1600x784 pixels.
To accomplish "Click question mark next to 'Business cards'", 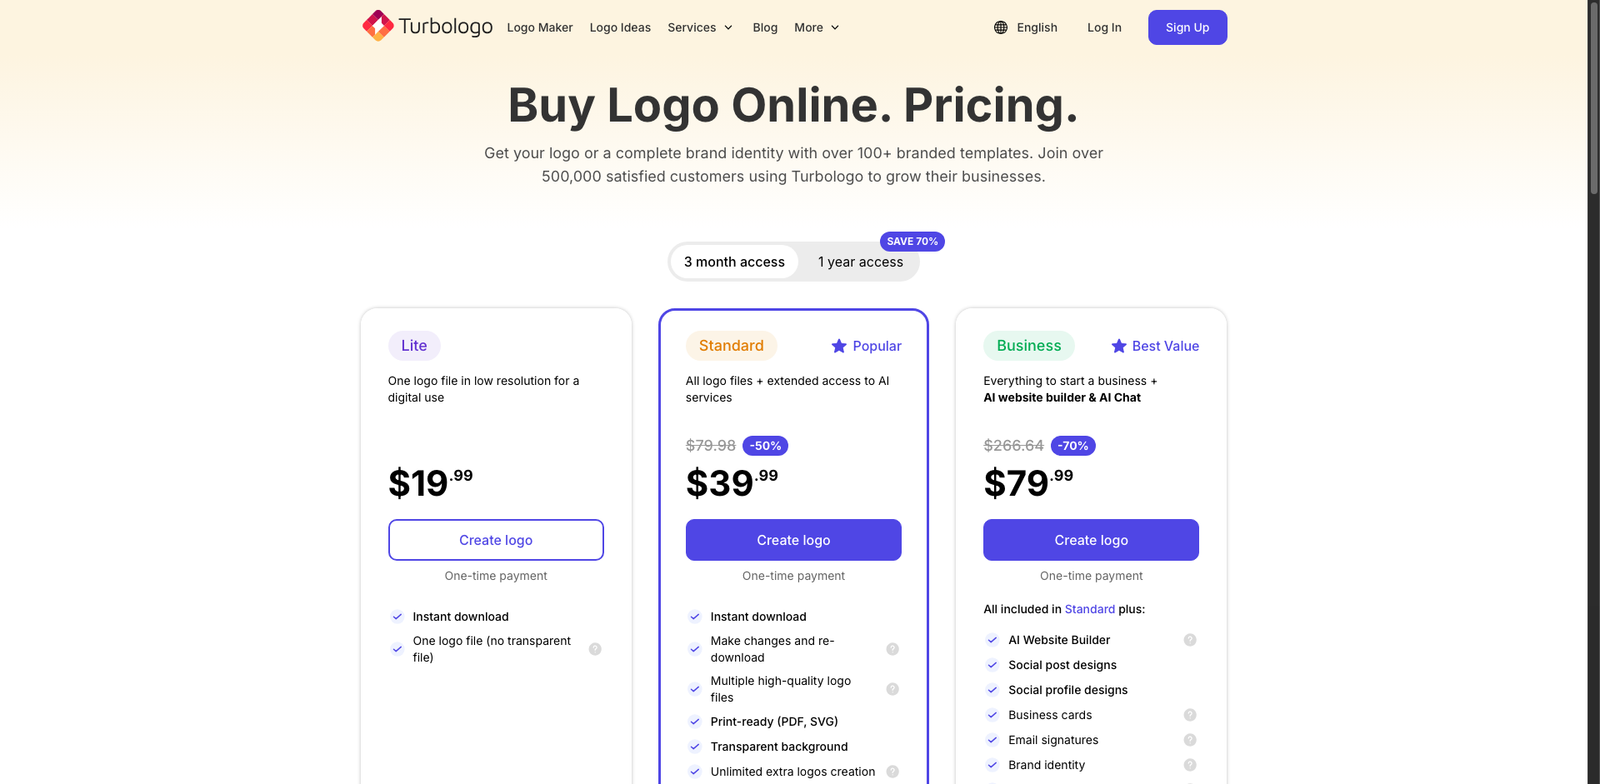I will tap(1190, 714).
